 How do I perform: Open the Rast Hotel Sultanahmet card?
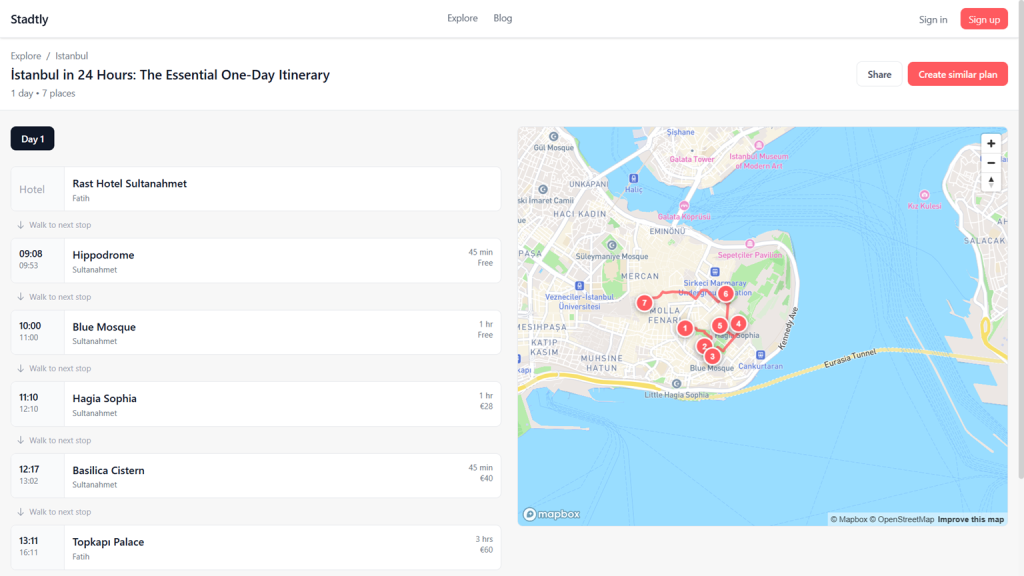tap(256, 189)
